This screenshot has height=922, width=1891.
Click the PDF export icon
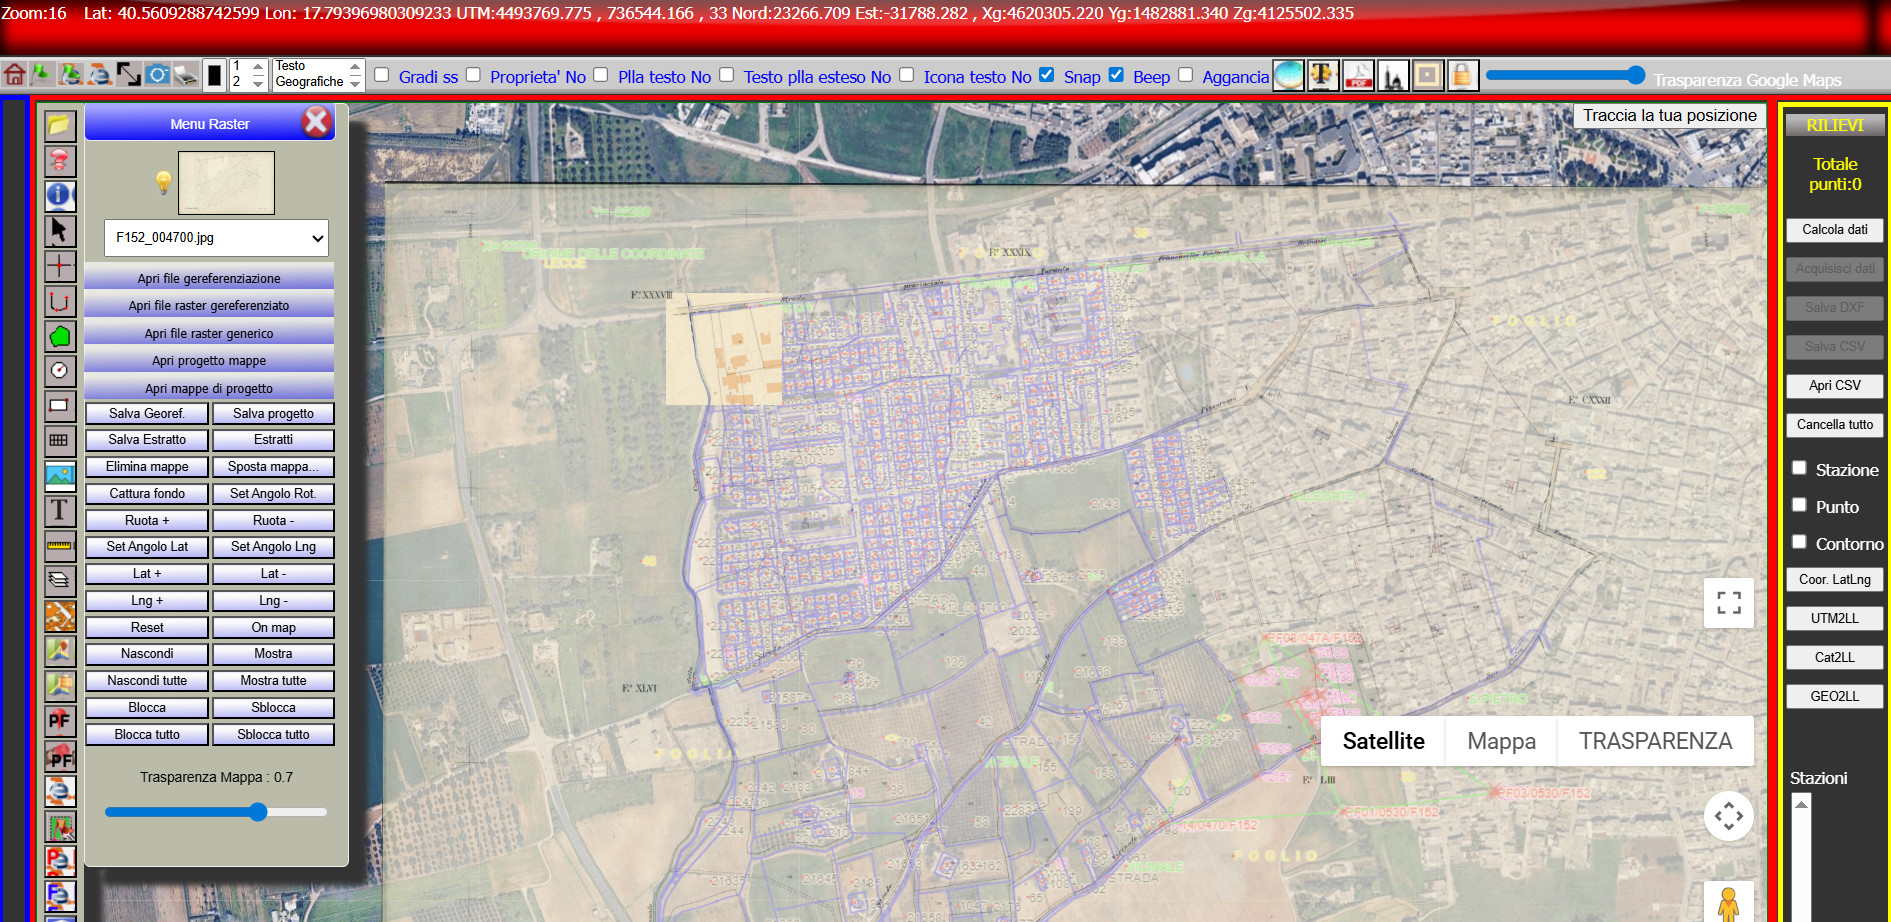1358,75
